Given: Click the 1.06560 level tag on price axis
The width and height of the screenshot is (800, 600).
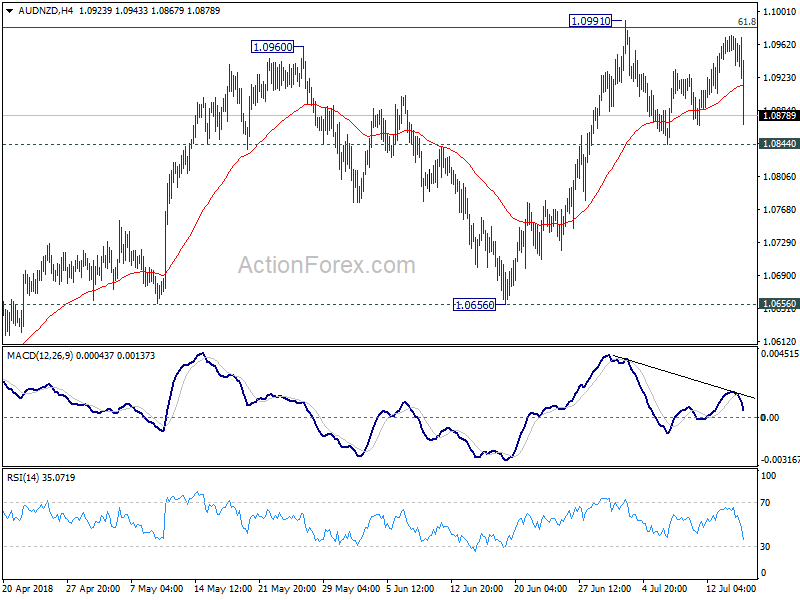Looking at the screenshot, I should (779, 304).
